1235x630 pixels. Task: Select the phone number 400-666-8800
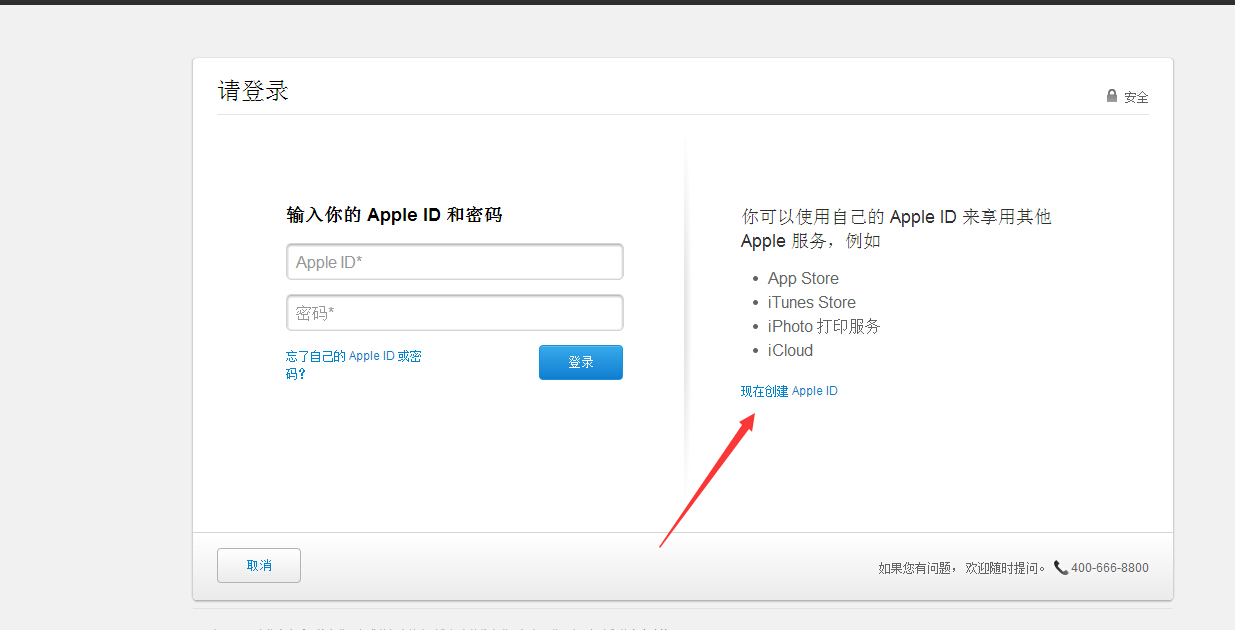tap(1110, 568)
